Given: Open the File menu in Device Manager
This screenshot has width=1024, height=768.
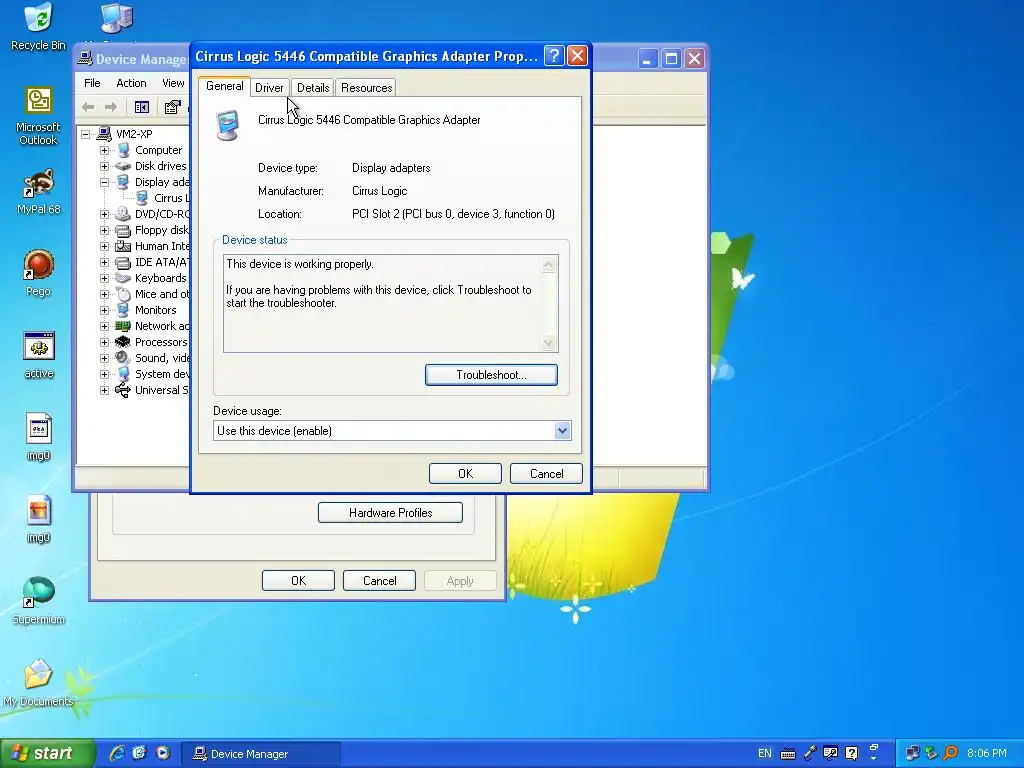Looking at the screenshot, I should 92,83.
